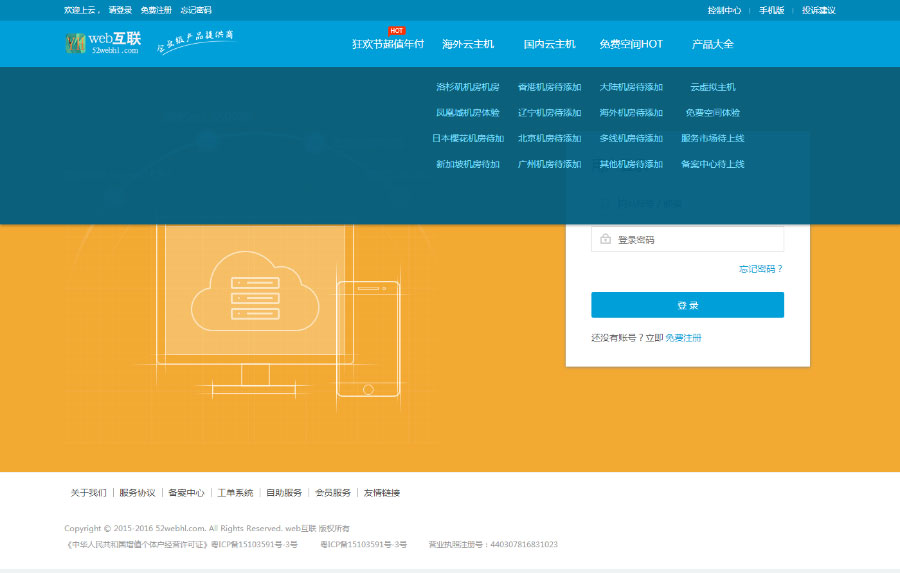900x573 pixels.
Task: Select 狂欢节超值年付 in the navigation
Action: pos(388,45)
